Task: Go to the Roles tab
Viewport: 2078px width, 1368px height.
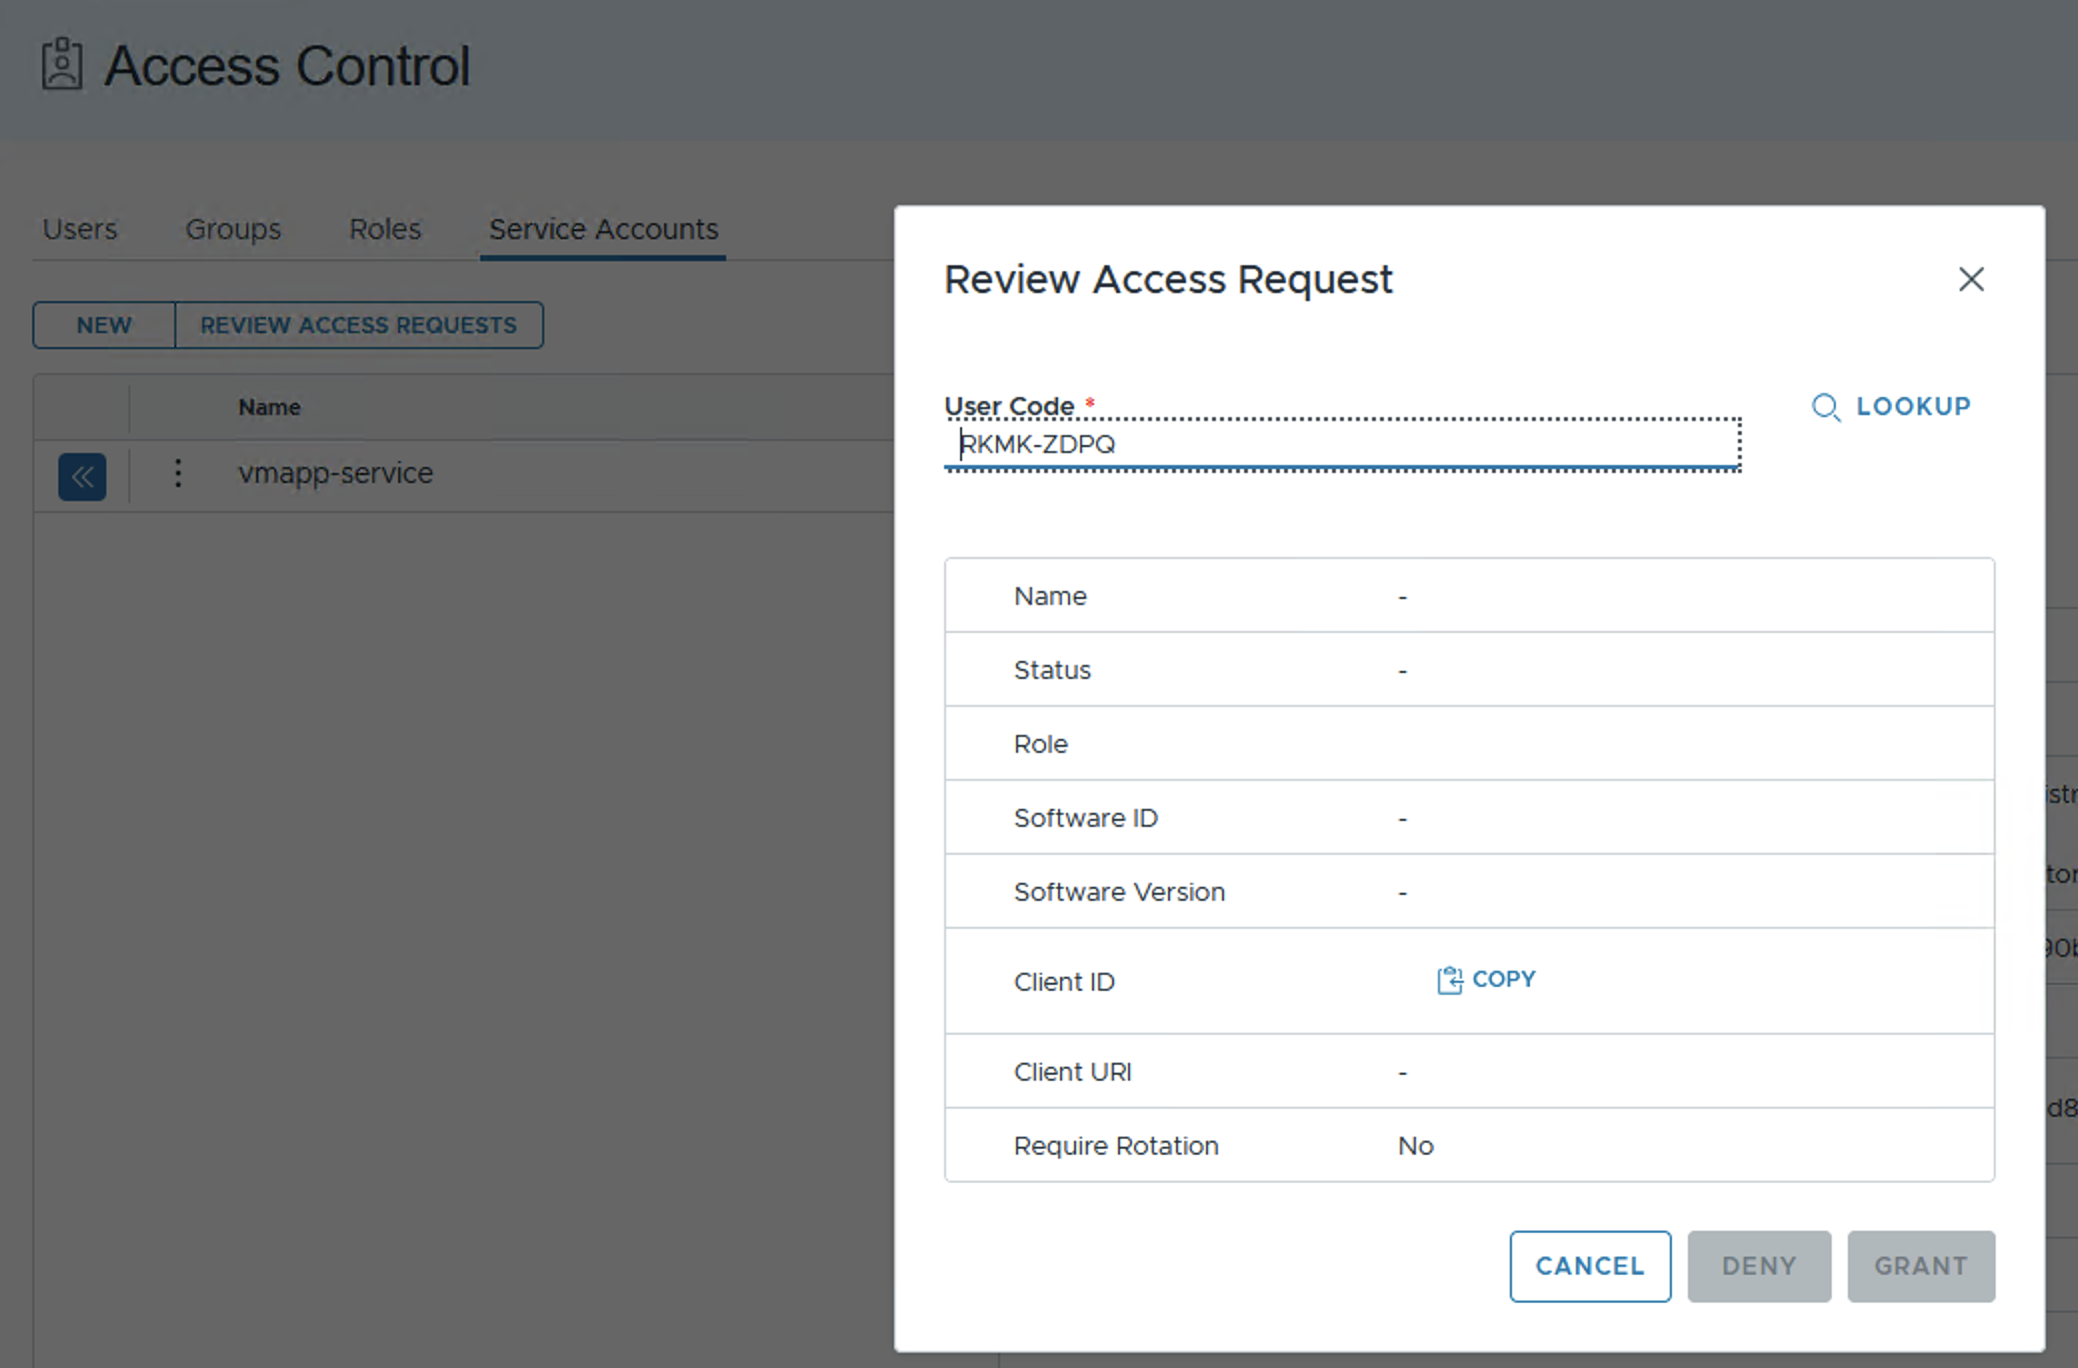Action: pyautogui.click(x=385, y=229)
